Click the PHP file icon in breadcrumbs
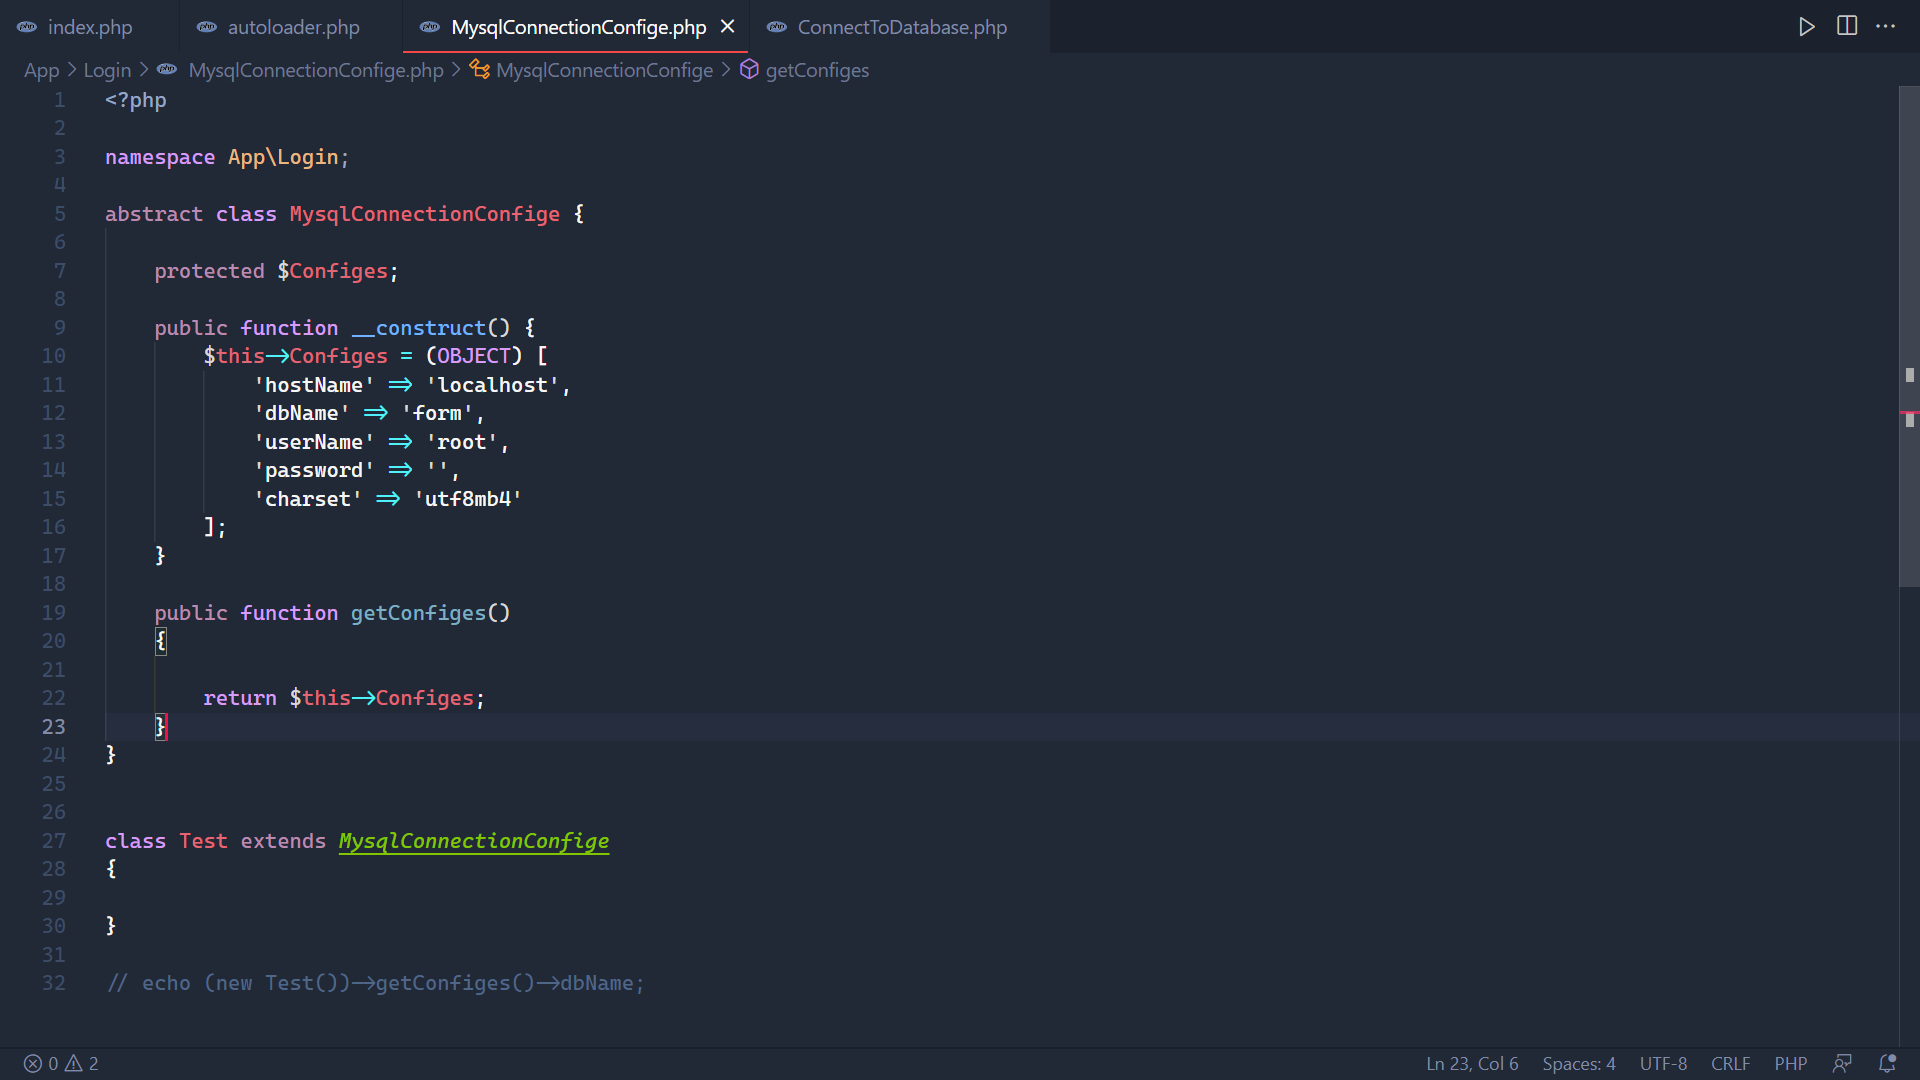 coord(167,69)
